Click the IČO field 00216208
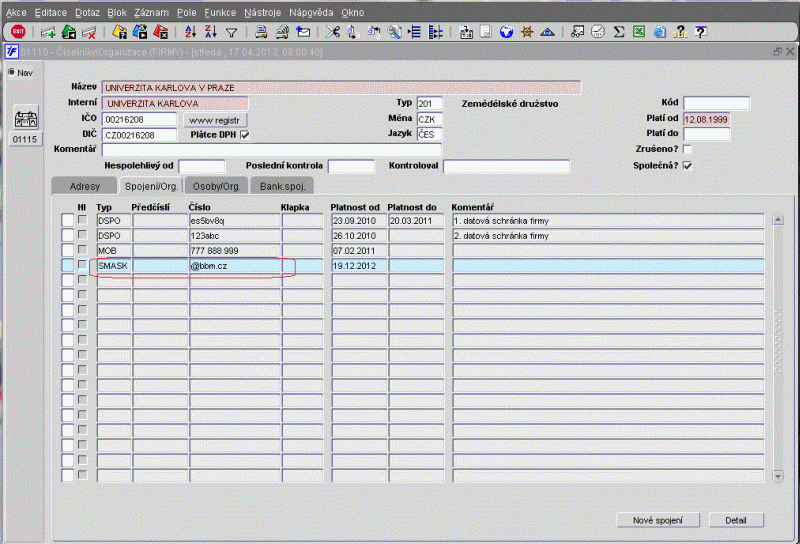 (139, 119)
